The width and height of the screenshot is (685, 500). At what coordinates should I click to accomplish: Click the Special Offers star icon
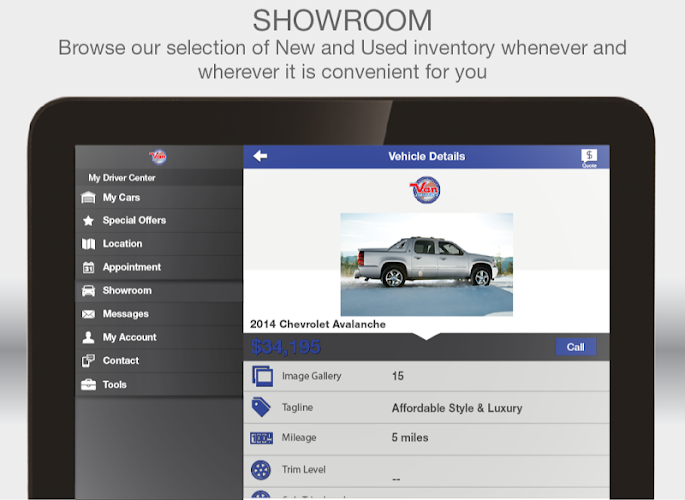click(88, 221)
